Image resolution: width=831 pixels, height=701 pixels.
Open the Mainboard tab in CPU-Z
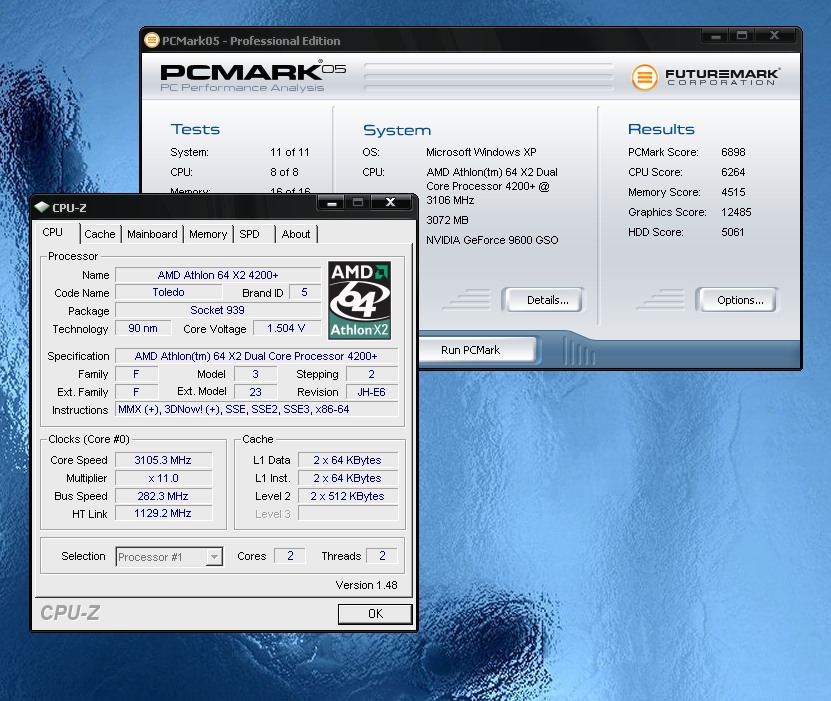pyautogui.click(x=152, y=234)
